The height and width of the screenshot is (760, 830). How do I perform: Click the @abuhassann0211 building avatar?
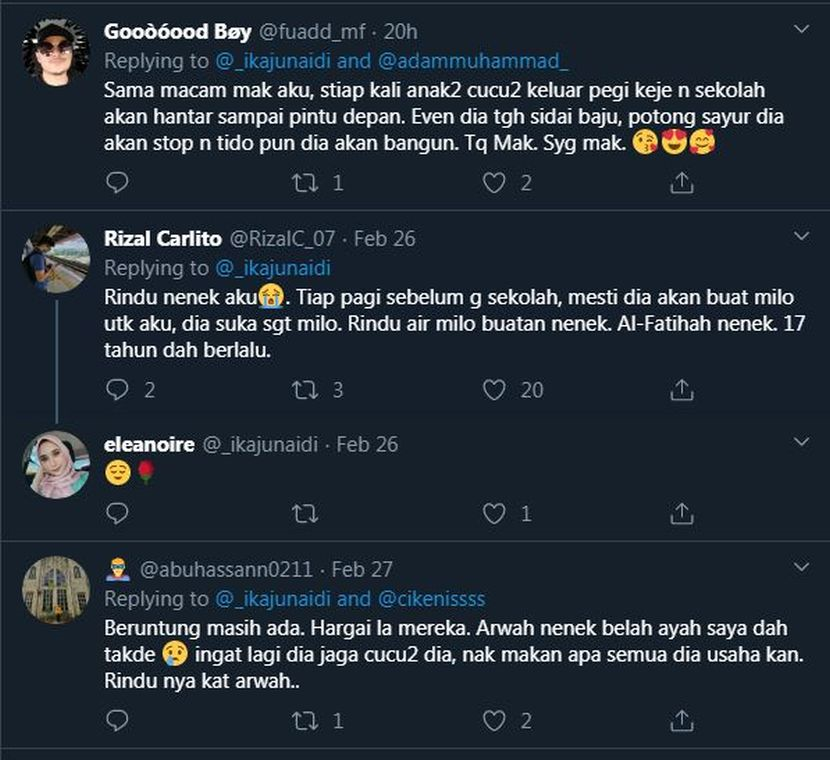[x=56, y=589]
